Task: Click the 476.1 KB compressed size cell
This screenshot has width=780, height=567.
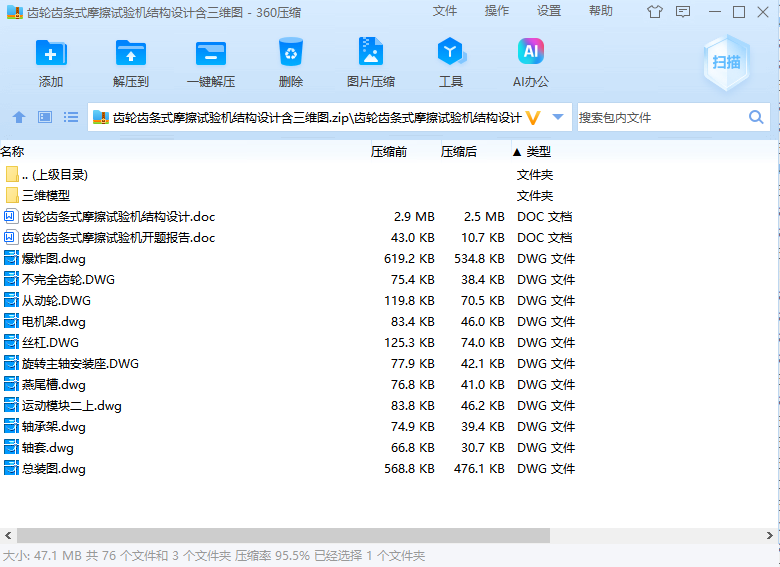Action: [x=479, y=469]
